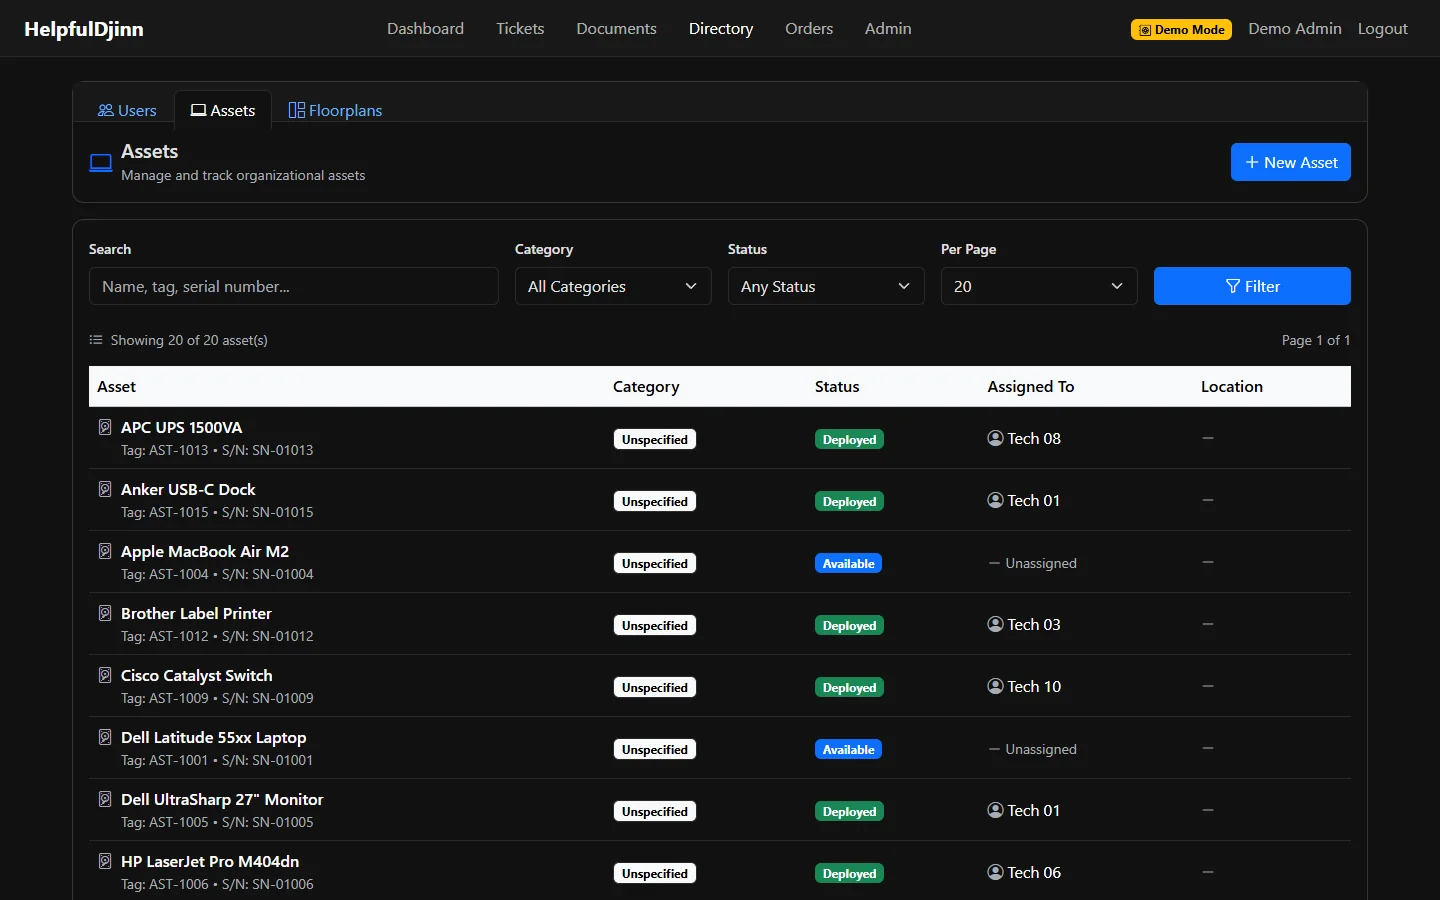Image resolution: width=1440 pixels, height=900 pixels.
Task: Open the Cisco Catalyst Switch asset
Action: click(x=197, y=675)
